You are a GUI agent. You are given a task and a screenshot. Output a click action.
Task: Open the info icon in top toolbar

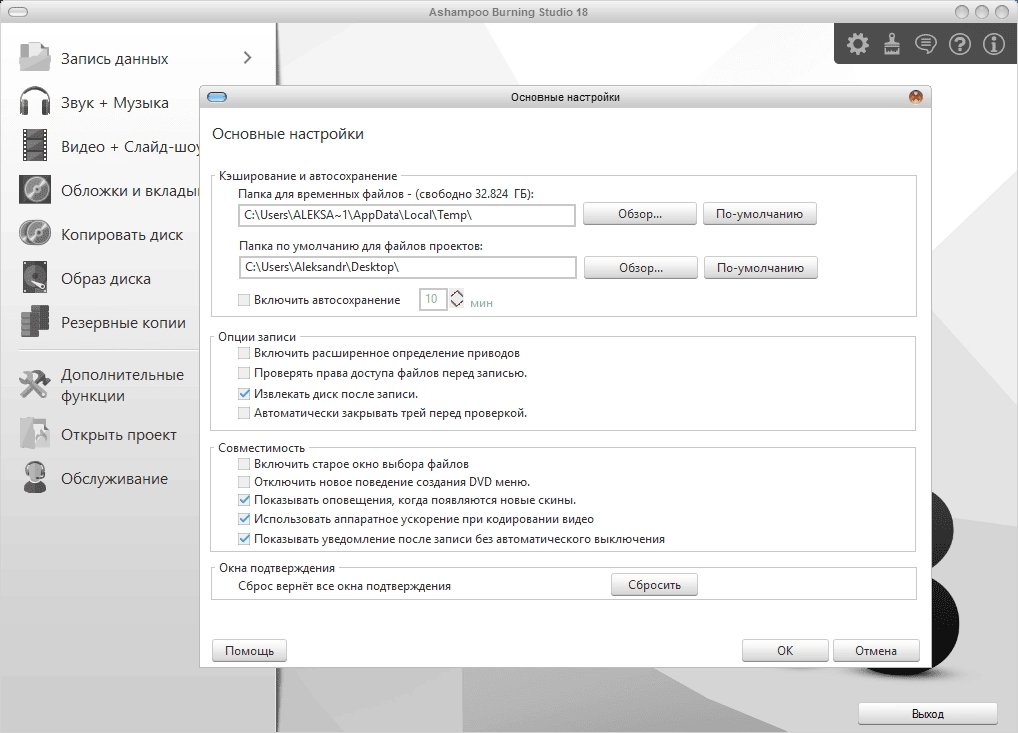(993, 44)
